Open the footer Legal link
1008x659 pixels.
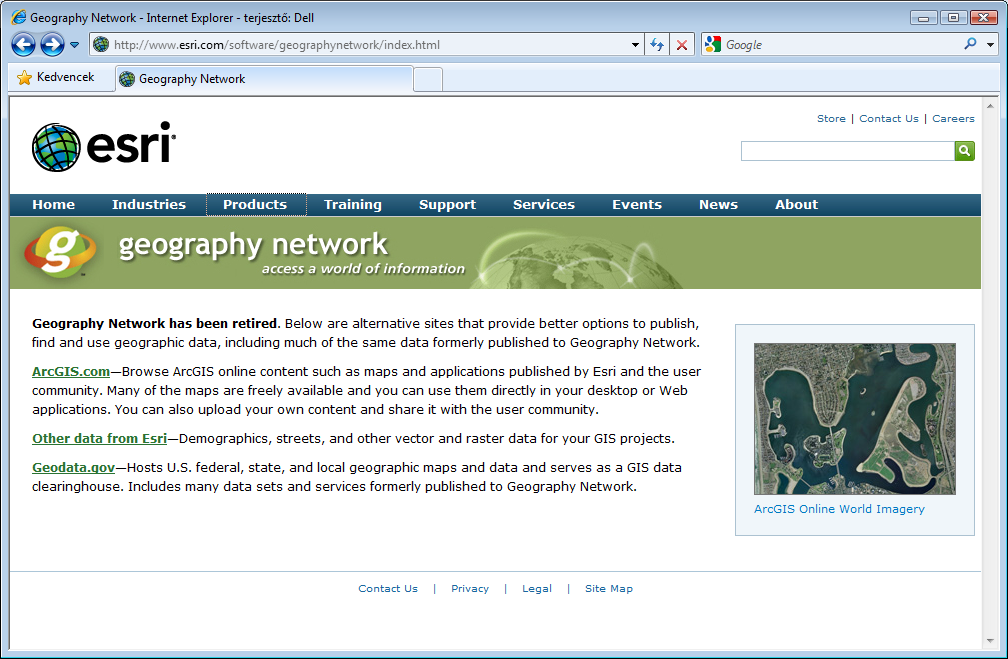click(x=537, y=588)
